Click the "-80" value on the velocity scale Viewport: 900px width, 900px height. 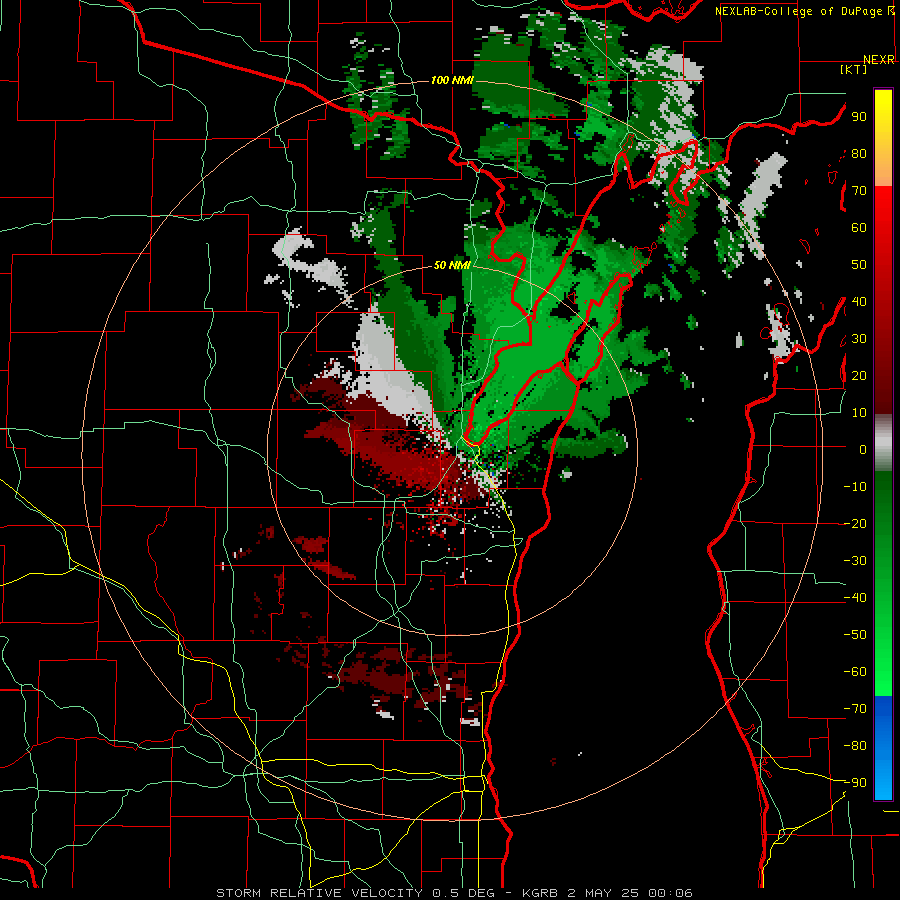pos(855,746)
